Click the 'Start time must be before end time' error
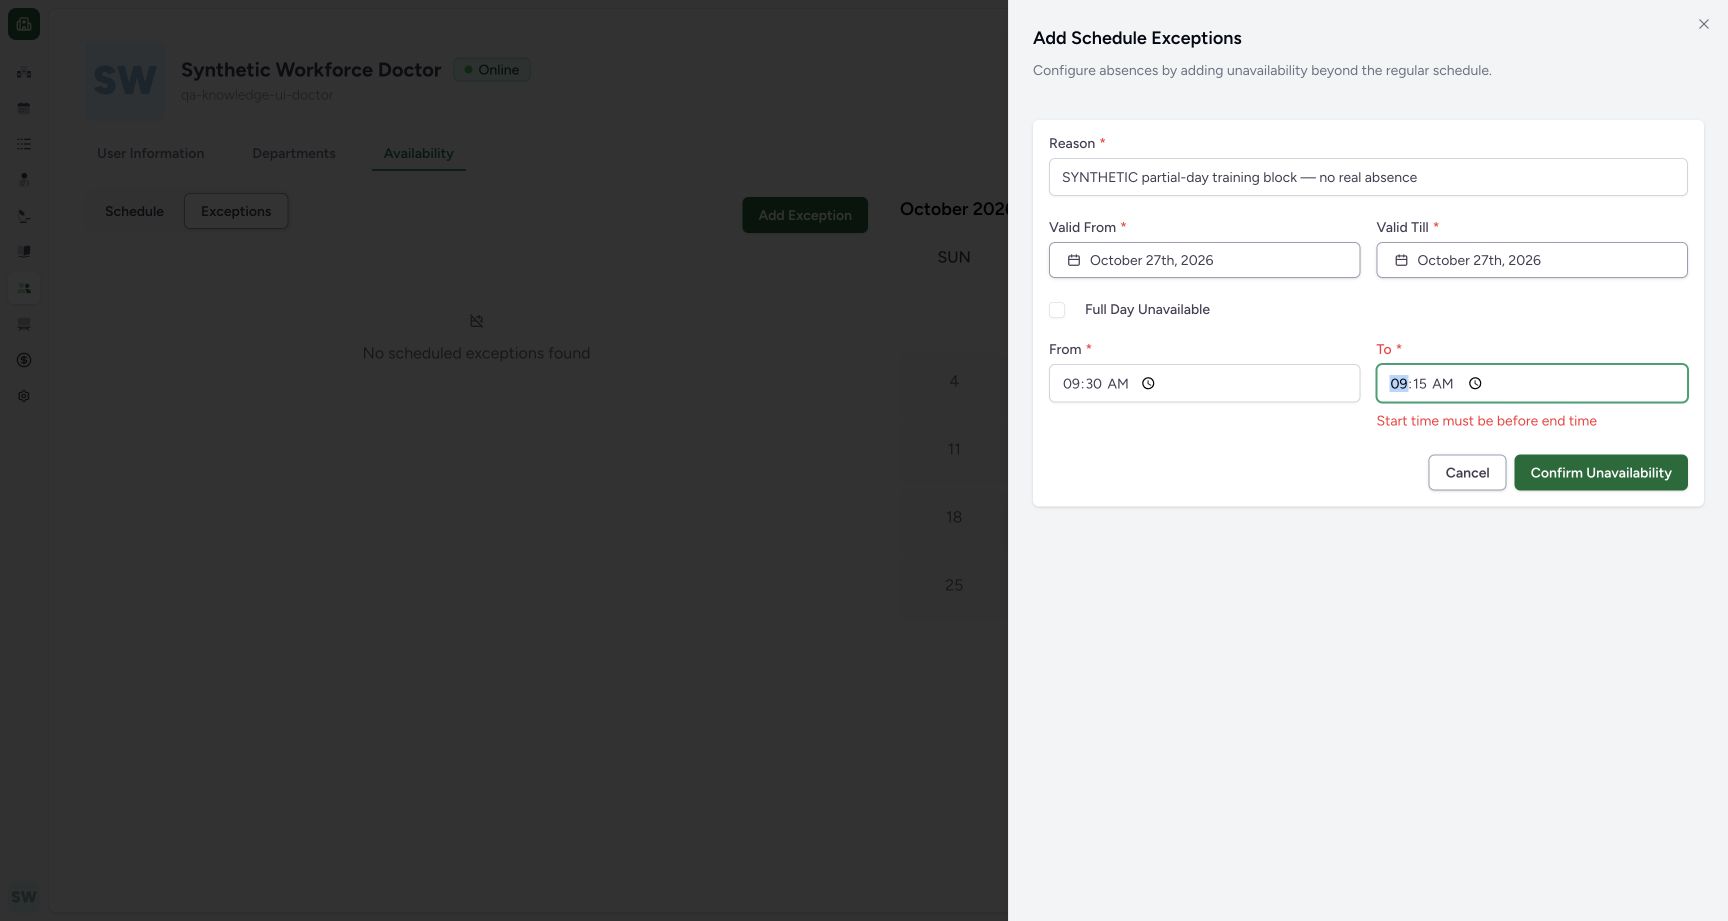This screenshot has height=921, width=1728. [1487, 421]
